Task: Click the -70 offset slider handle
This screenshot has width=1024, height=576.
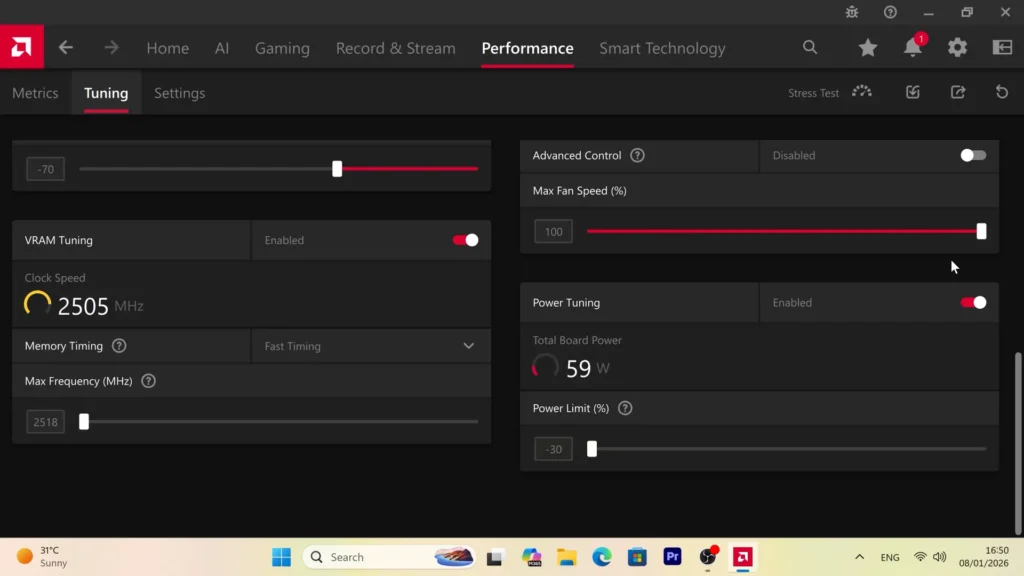Action: (x=337, y=168)
